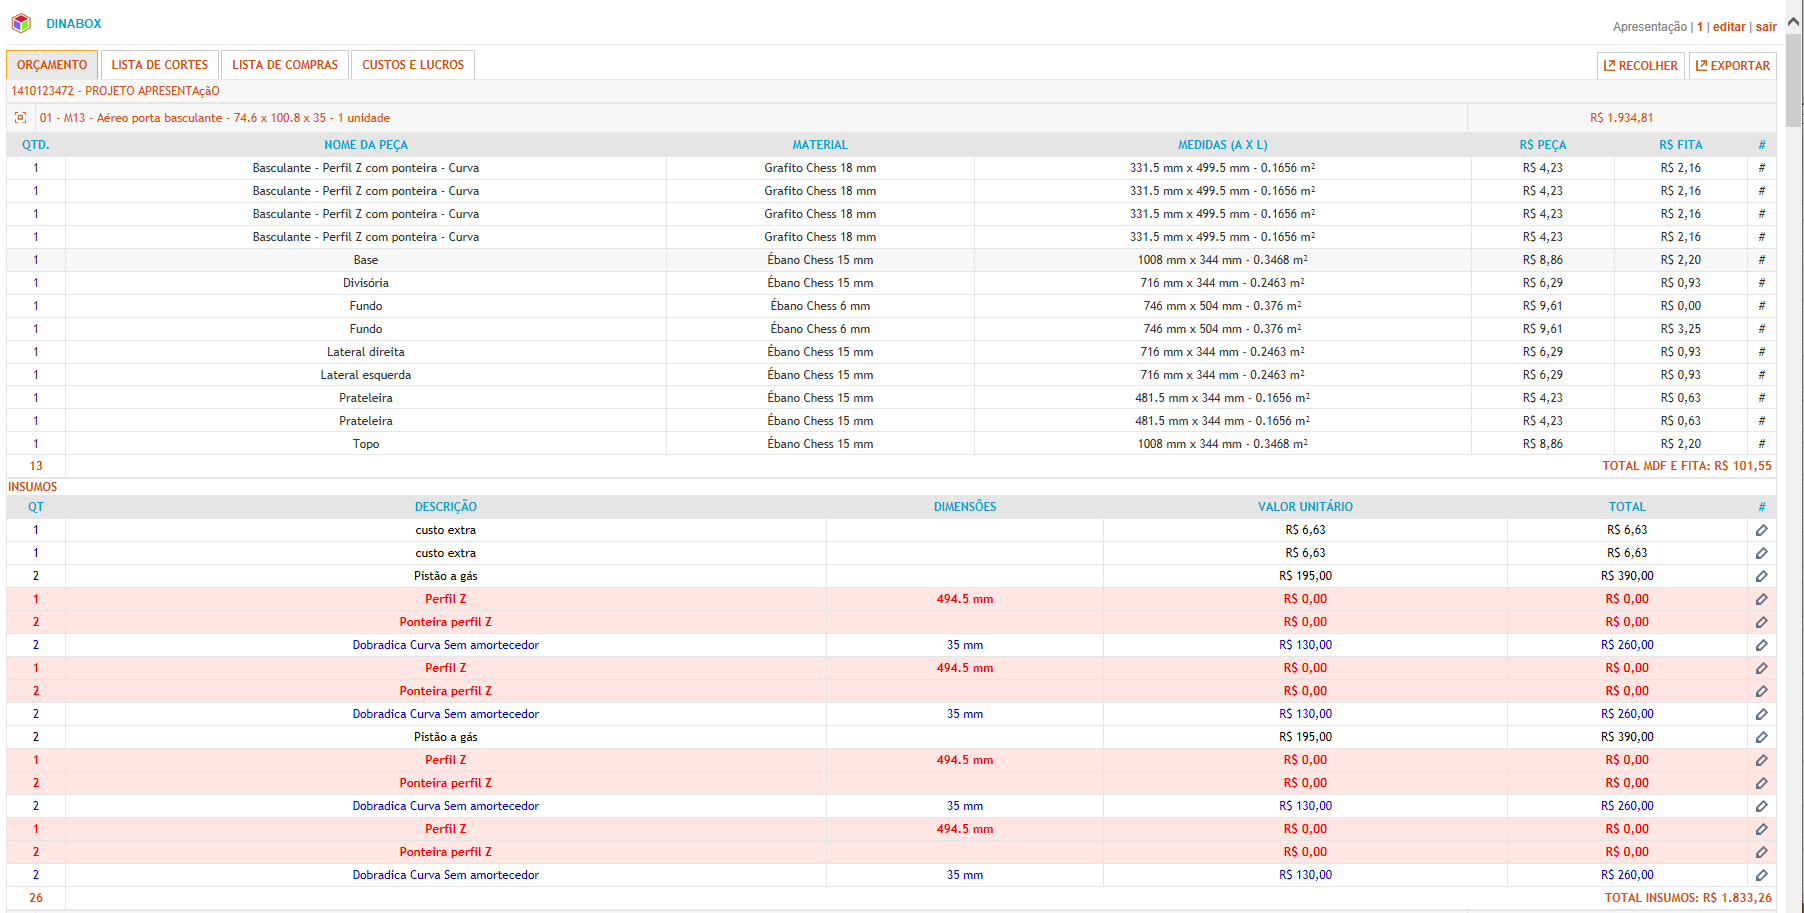The width and height of the screenshot is (1804, 913).
Task: Click # on the Fundo row with fita R$ 0,00
Action: point(1761,306)
